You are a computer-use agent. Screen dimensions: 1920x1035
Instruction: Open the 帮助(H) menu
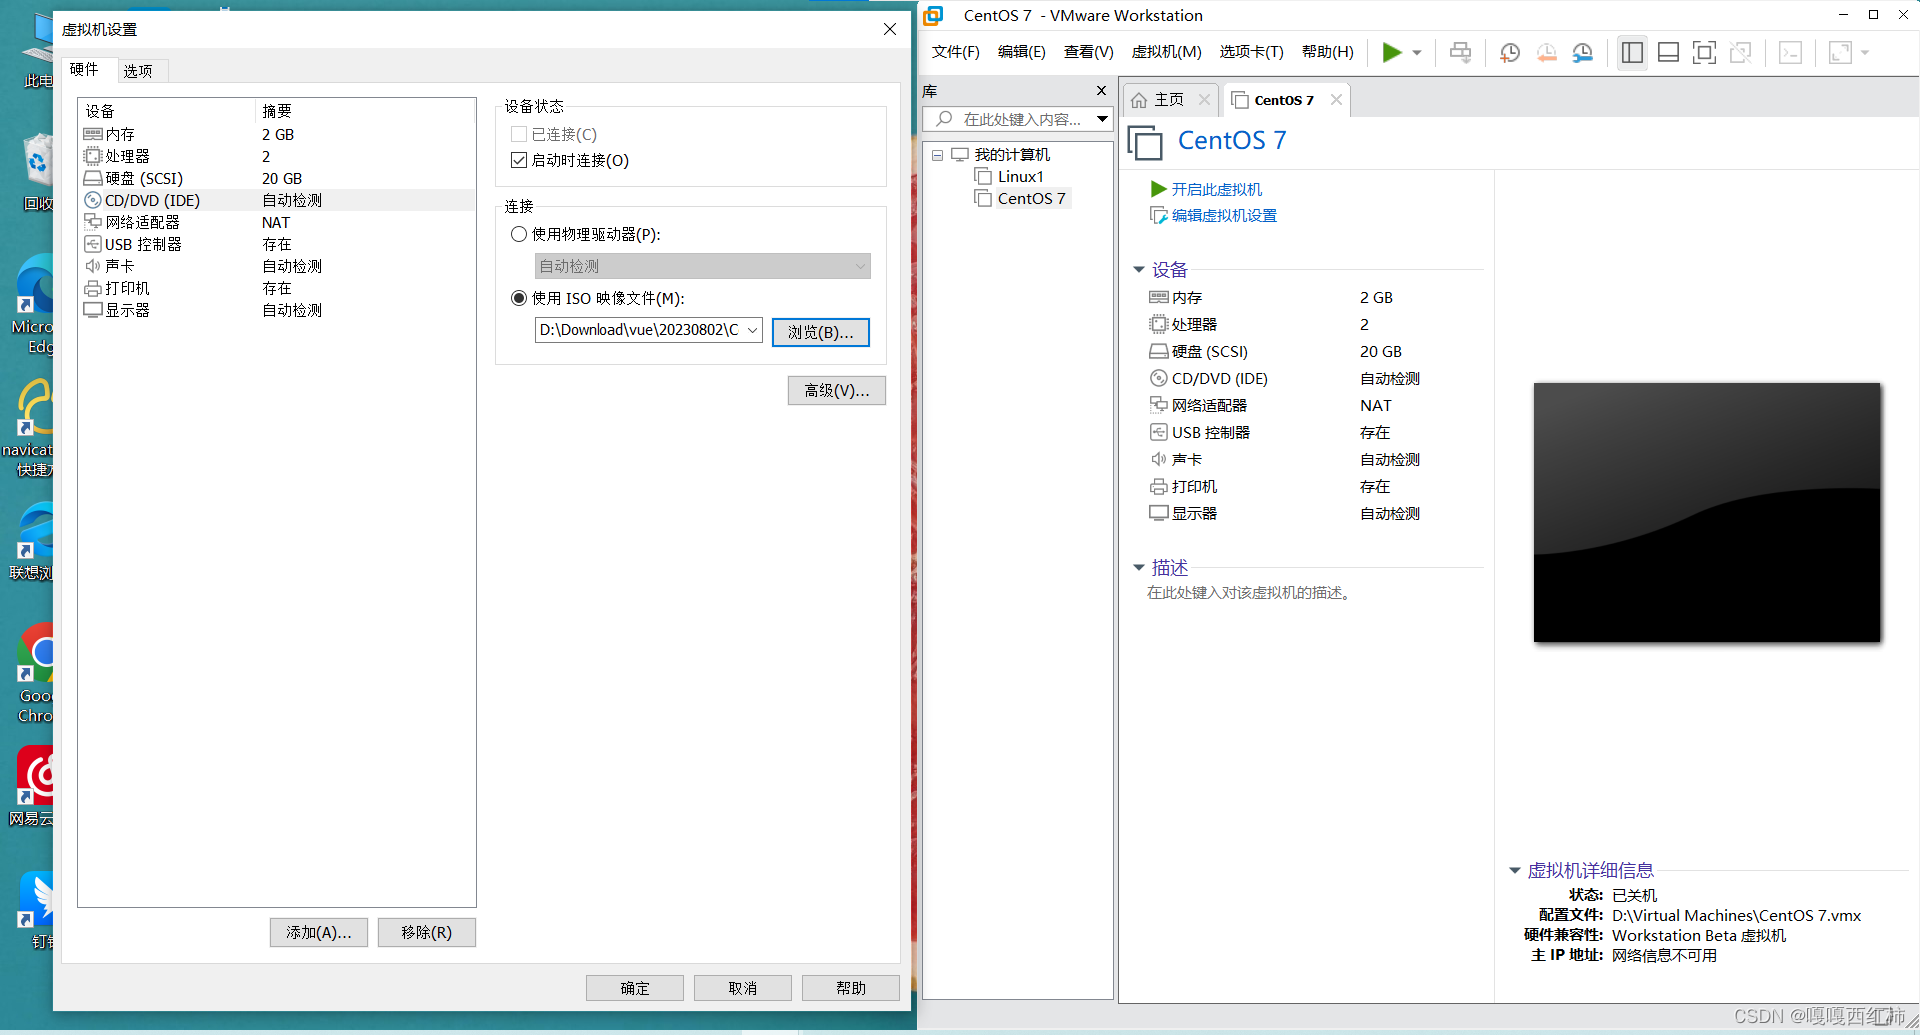1327,52
